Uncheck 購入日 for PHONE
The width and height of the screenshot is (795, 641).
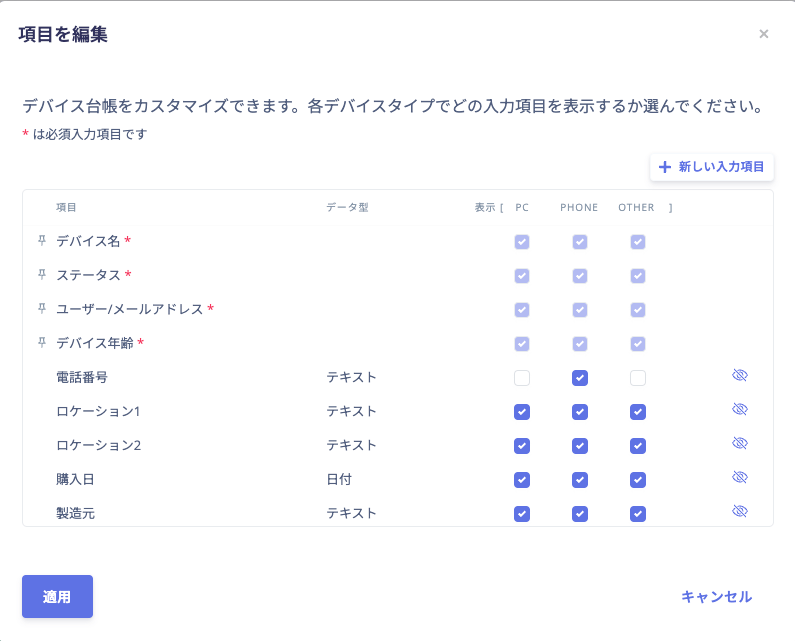(x=580, y=480)
